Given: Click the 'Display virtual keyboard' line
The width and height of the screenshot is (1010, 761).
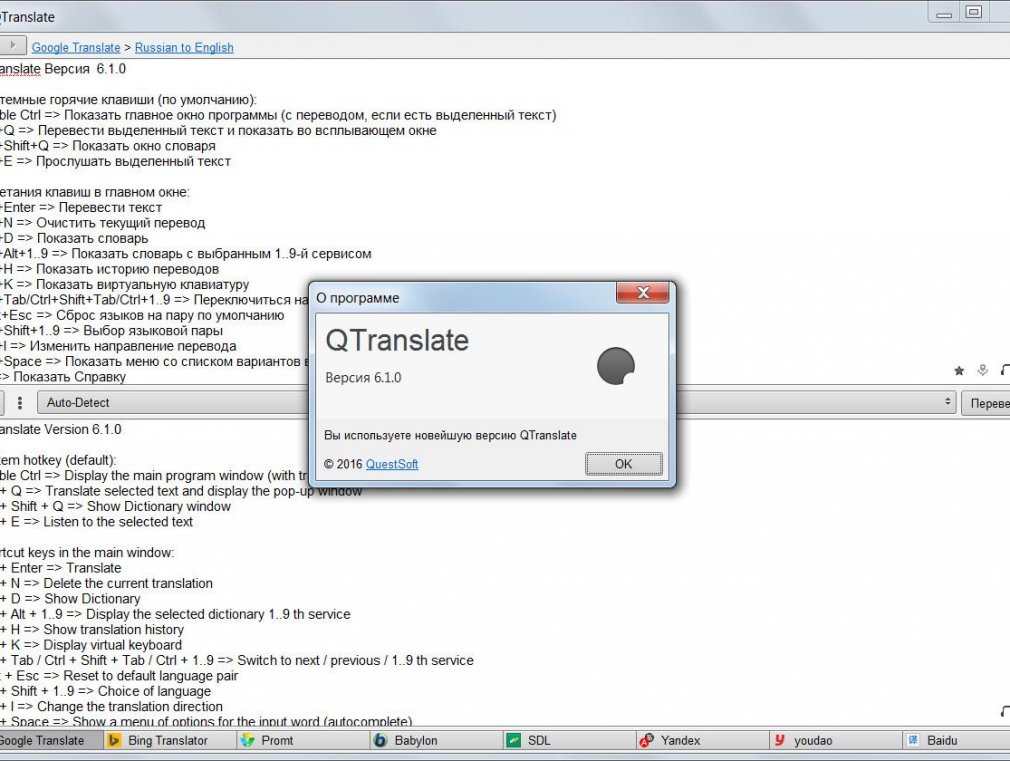Looking at the screenshot, I should 91,645.
